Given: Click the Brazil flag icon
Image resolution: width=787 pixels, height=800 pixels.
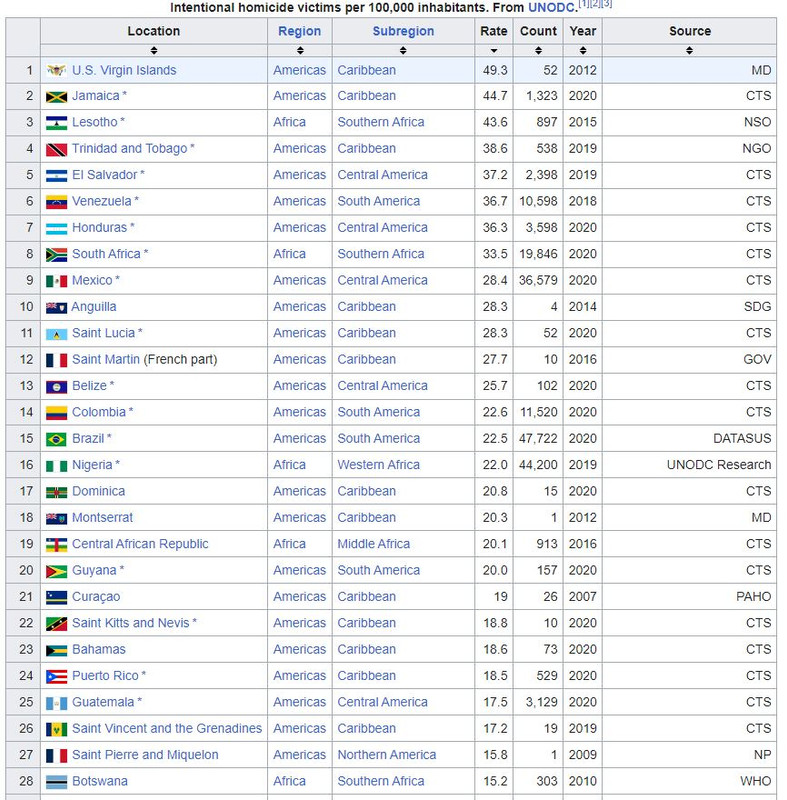Looking at the screenshot, I should click(56, 439).
